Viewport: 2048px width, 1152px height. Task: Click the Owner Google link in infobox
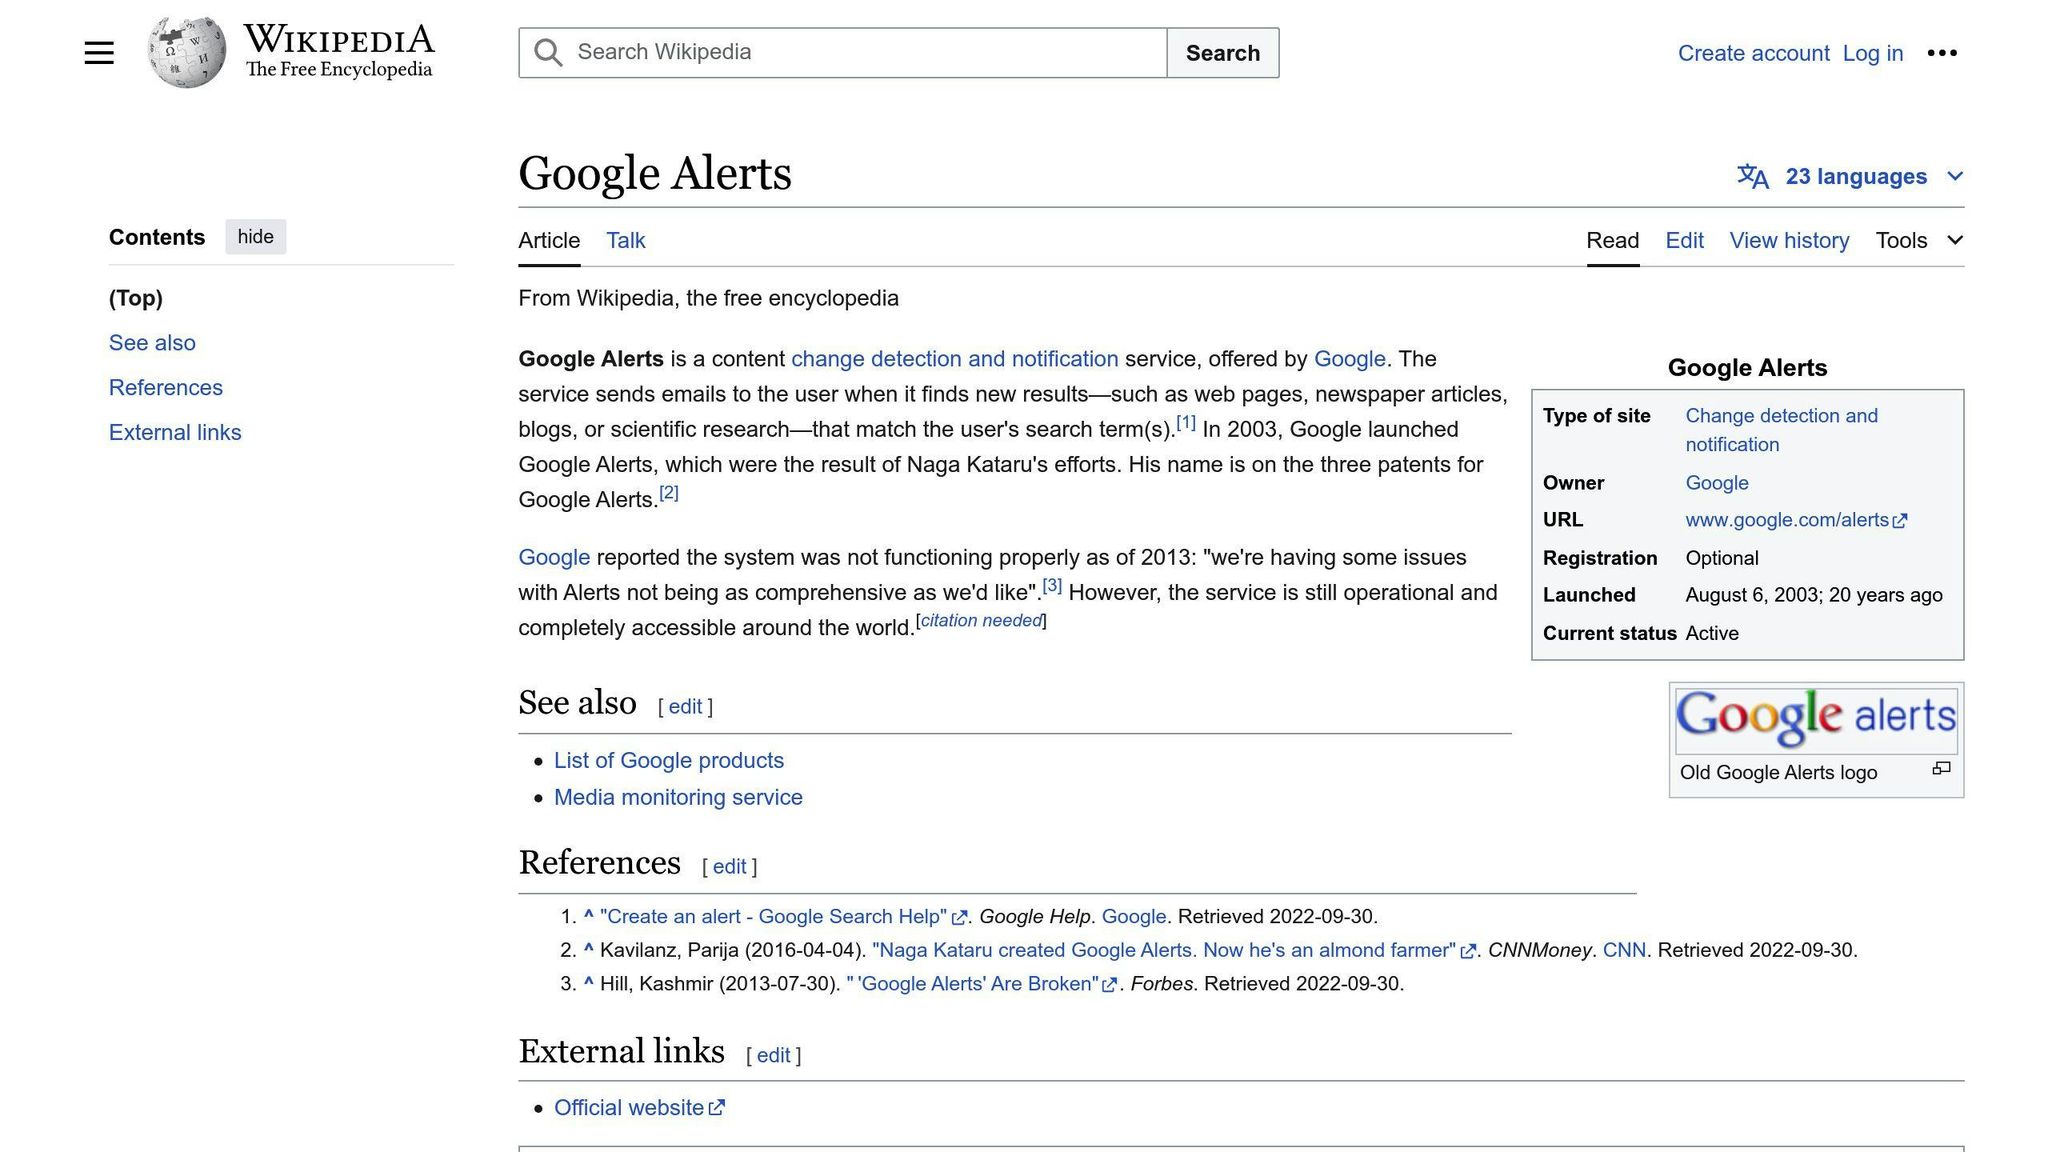click(1717, 483)
